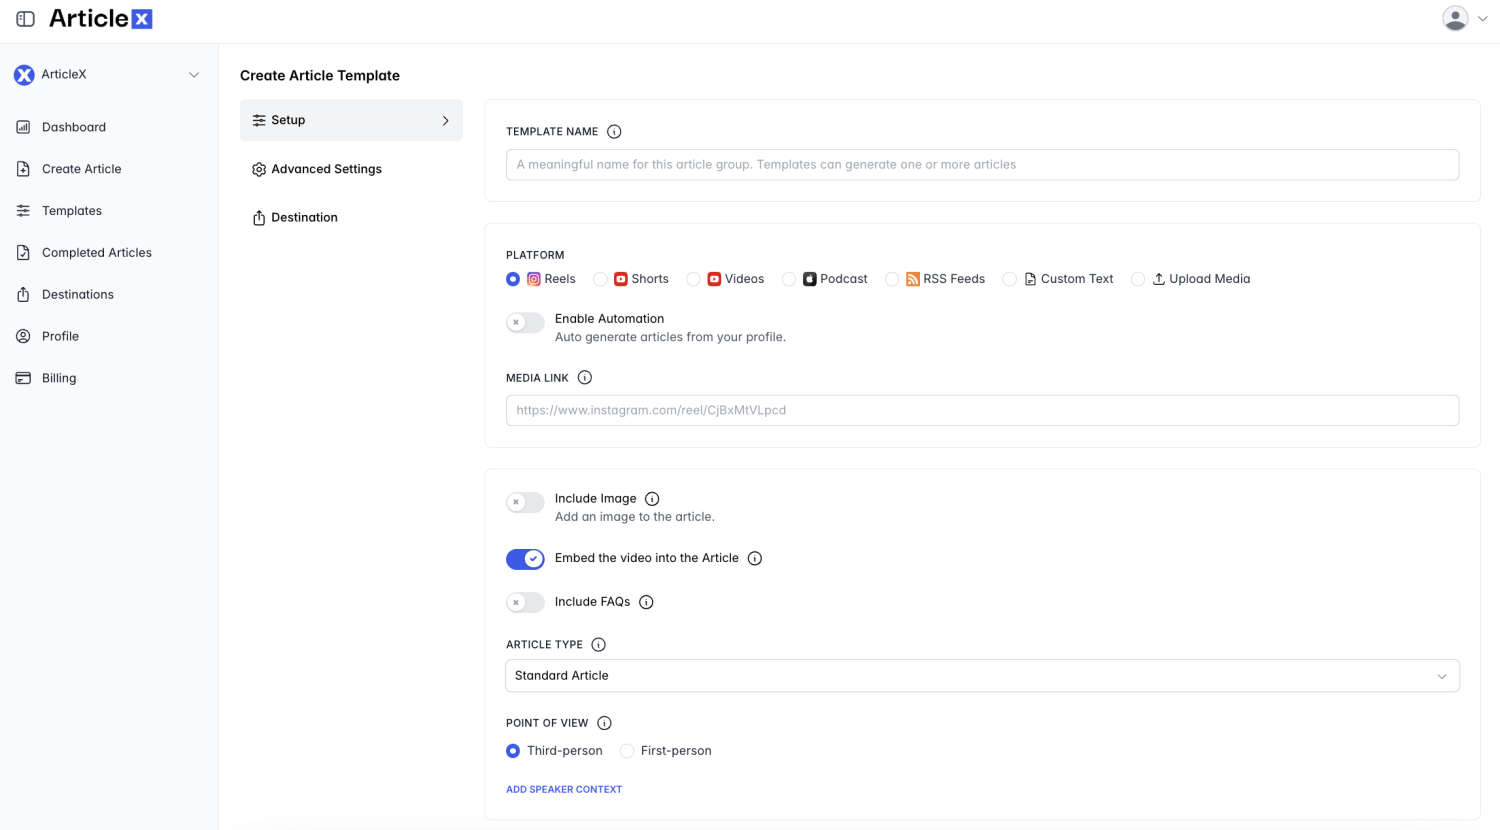Expand the ArticleX workspace selector

coord(194,74)
